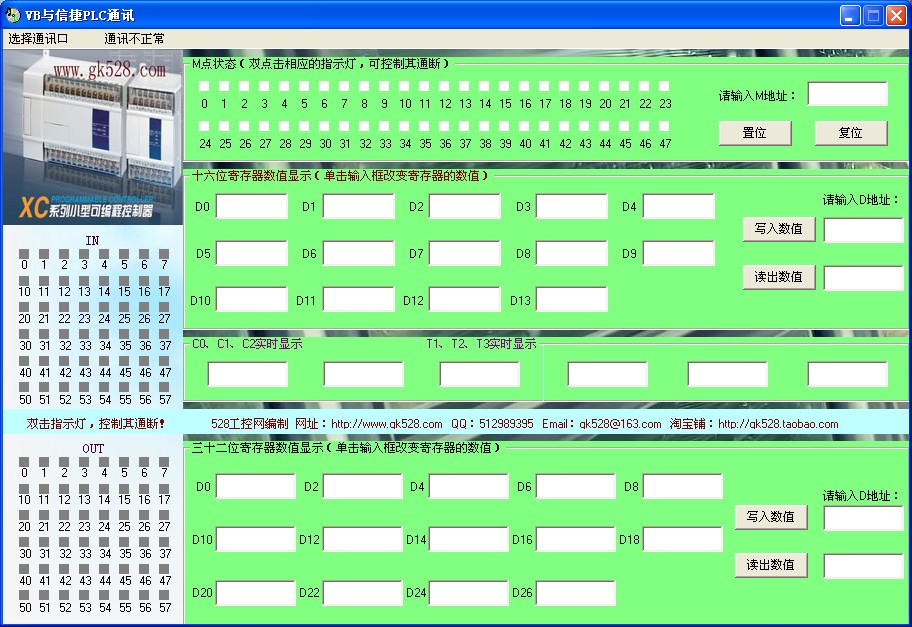Click 写入数值 in the 16-bit register section
Viewport: 912px width, 627px height.
tap(779, 229)
